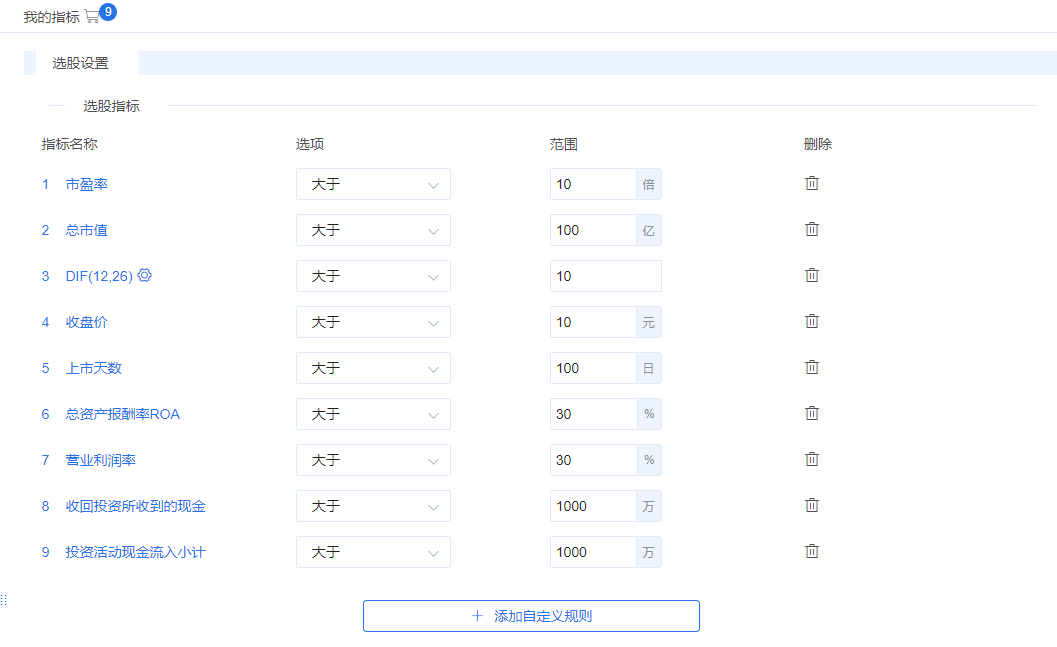Delete the 总资产报酬率ROA indicator via trash icon
Screen dimensions: 1057x647
[x=811, y=413]
